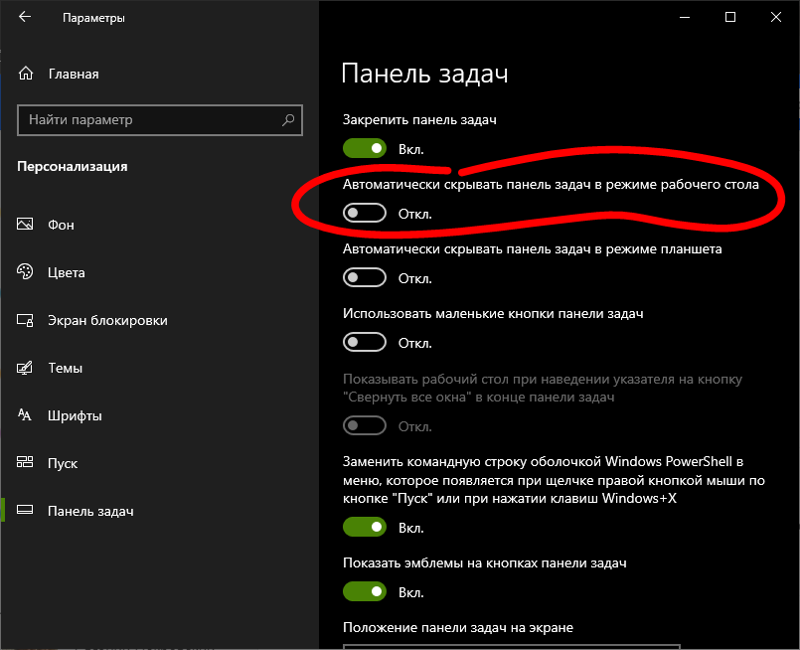Turn on small taskbar buttons toggle
Screen dimensions: 800x650
click(364, 342)
